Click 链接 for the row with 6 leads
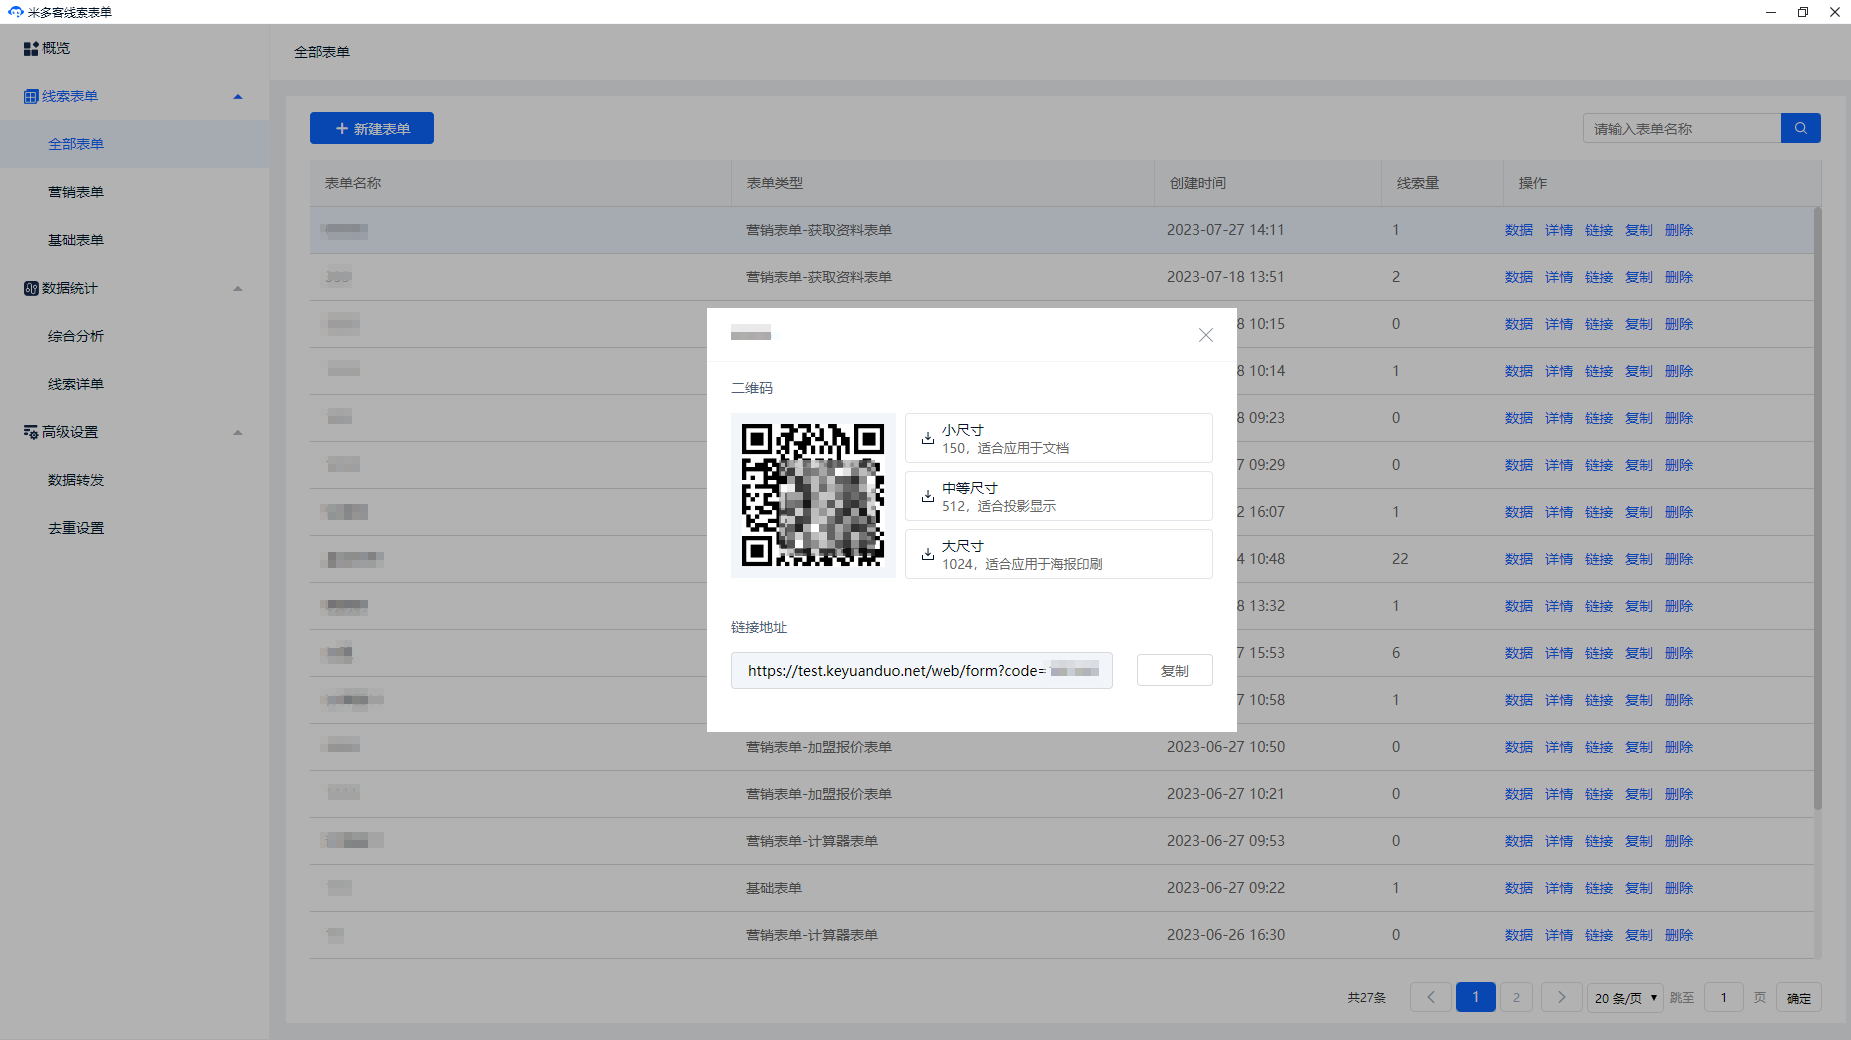 tap(1598, 653)
